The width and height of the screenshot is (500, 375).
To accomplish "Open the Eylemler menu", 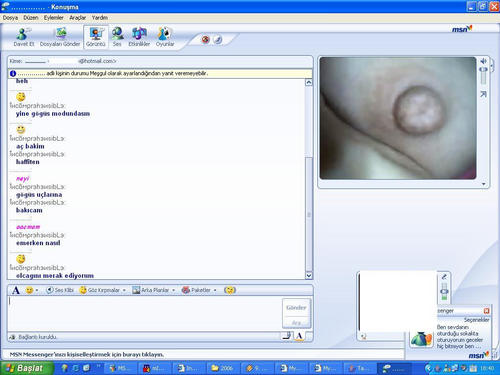I will (53, 18).
